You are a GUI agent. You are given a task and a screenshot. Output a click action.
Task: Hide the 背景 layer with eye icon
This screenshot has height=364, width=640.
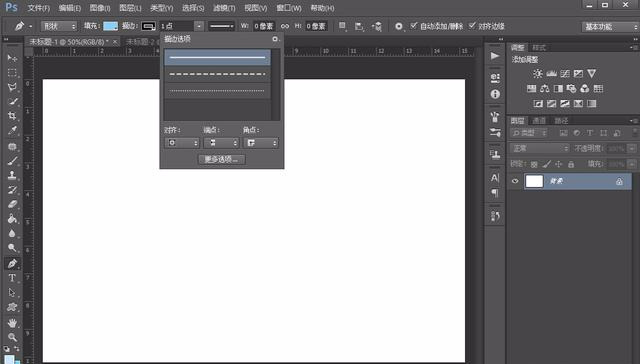point(515,181)
